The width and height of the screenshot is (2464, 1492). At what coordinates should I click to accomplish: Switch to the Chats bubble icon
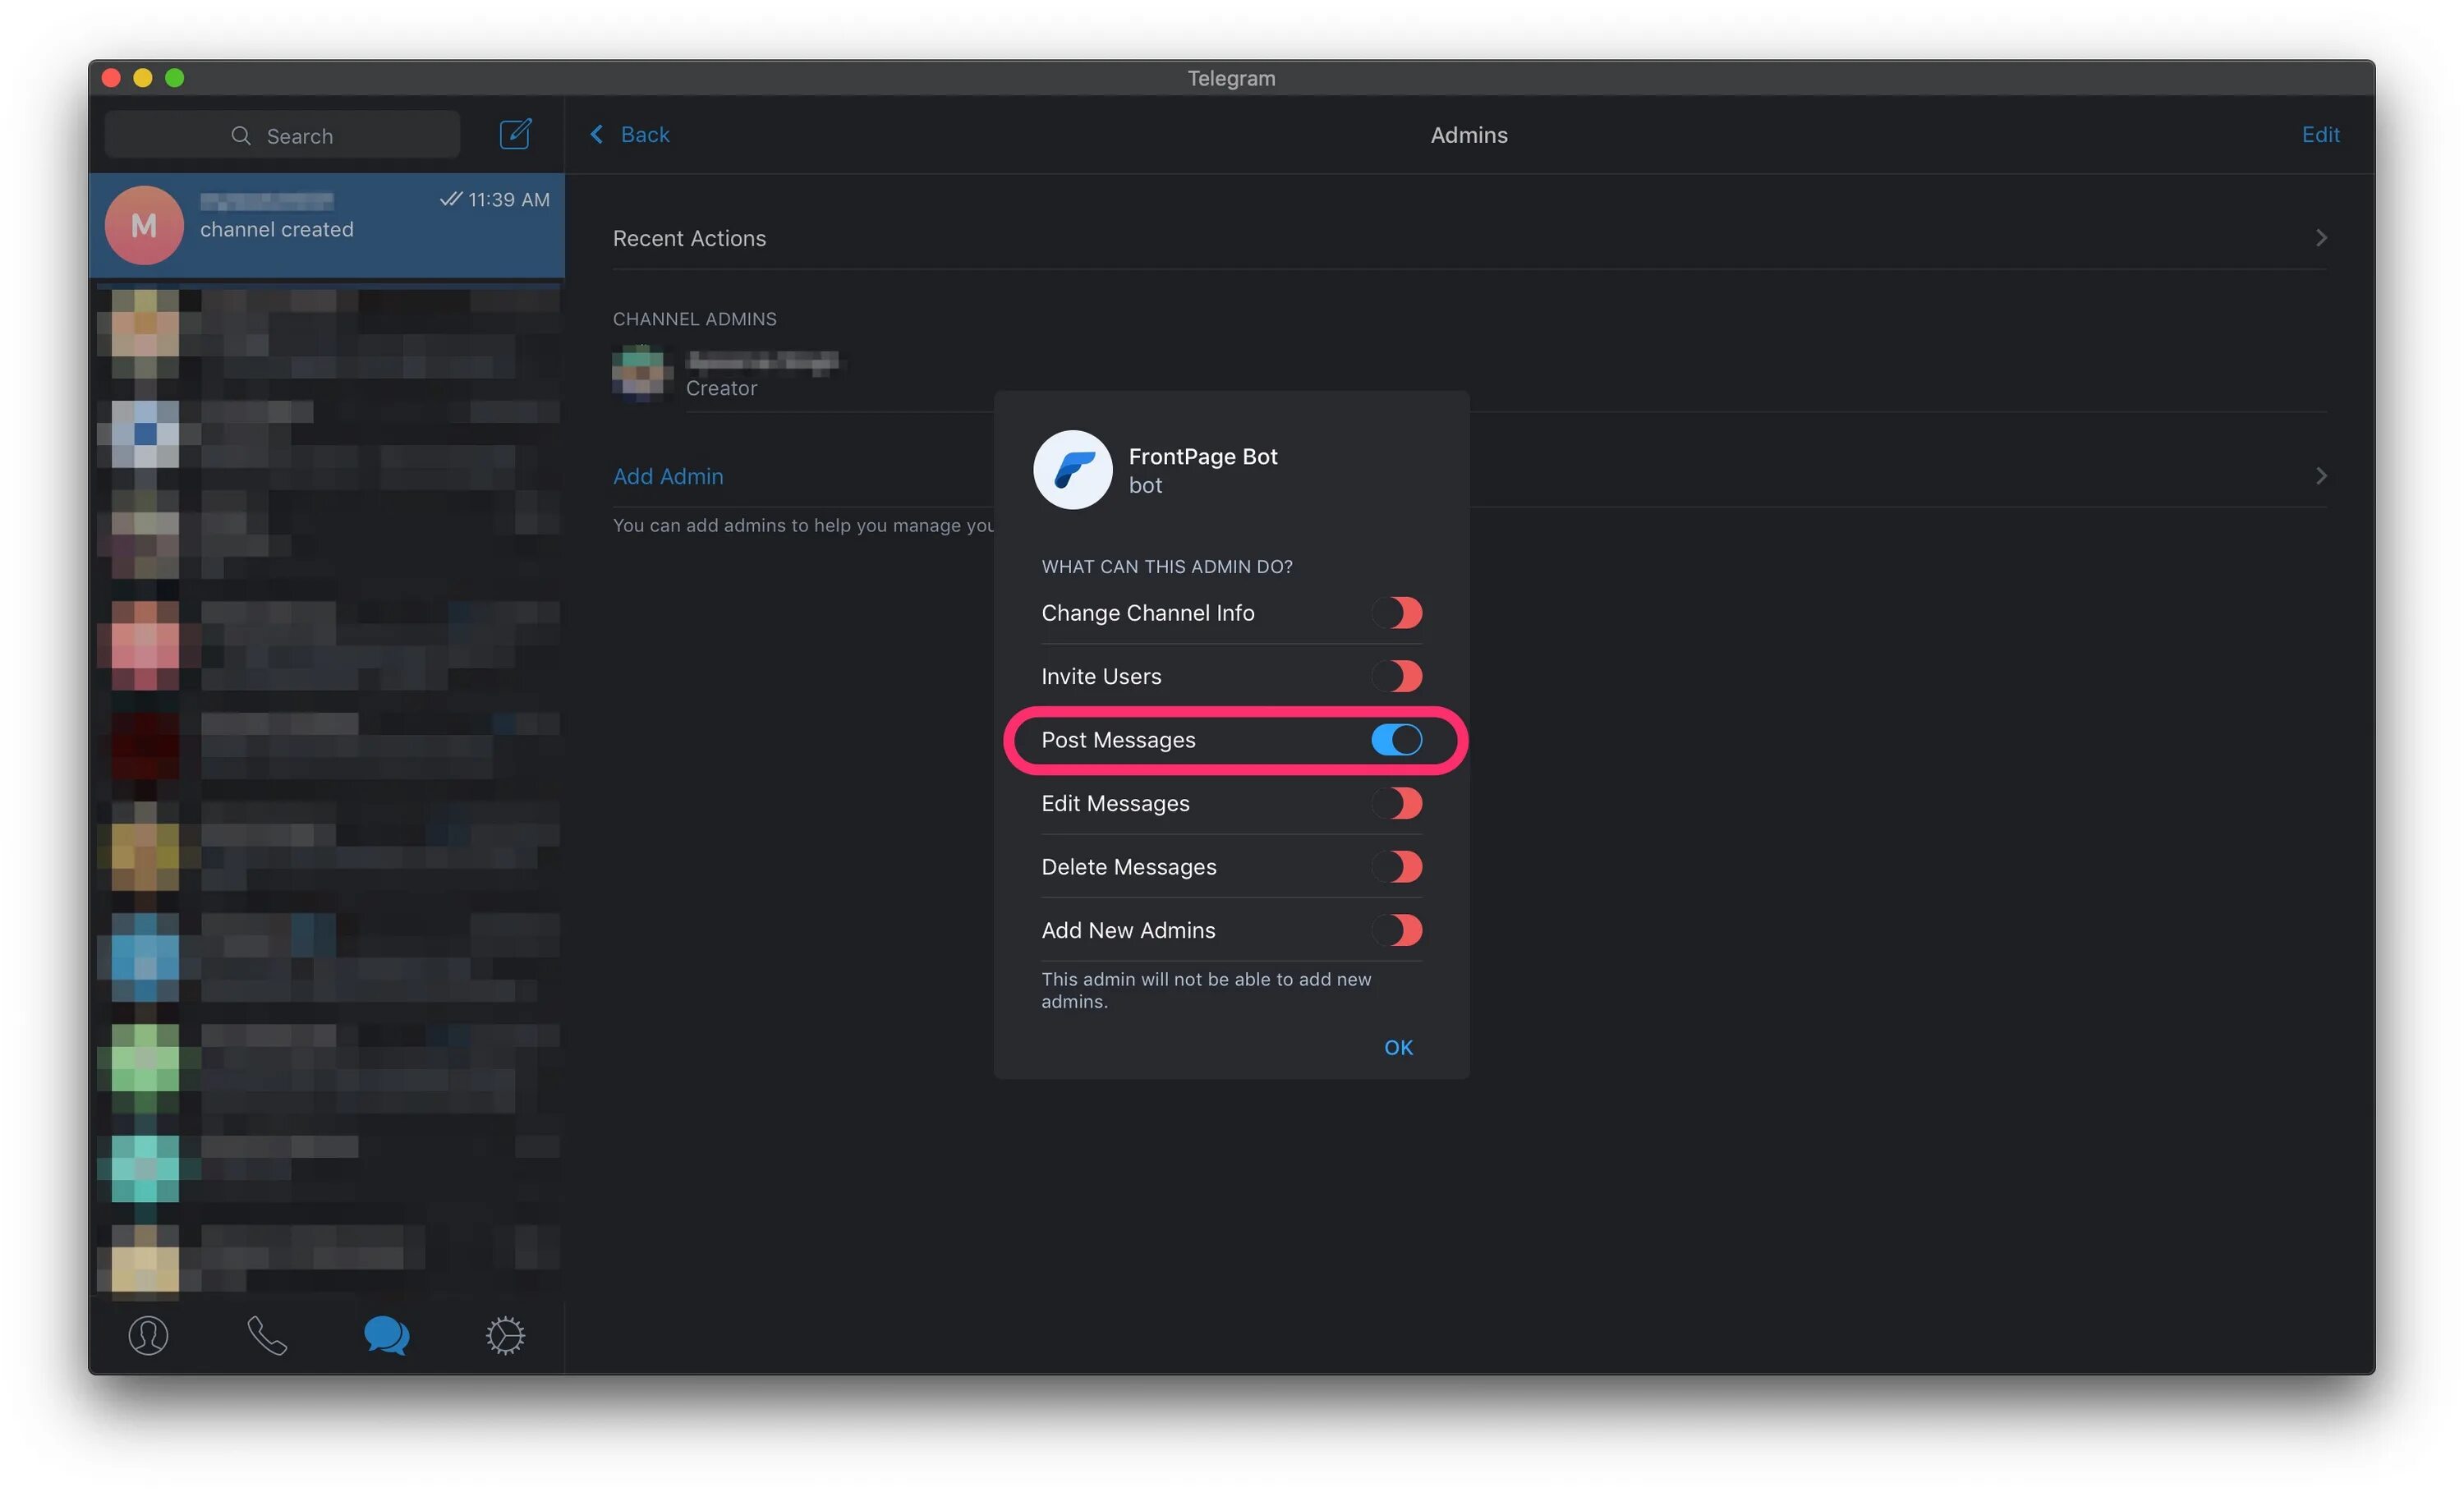coord(386,1335)
